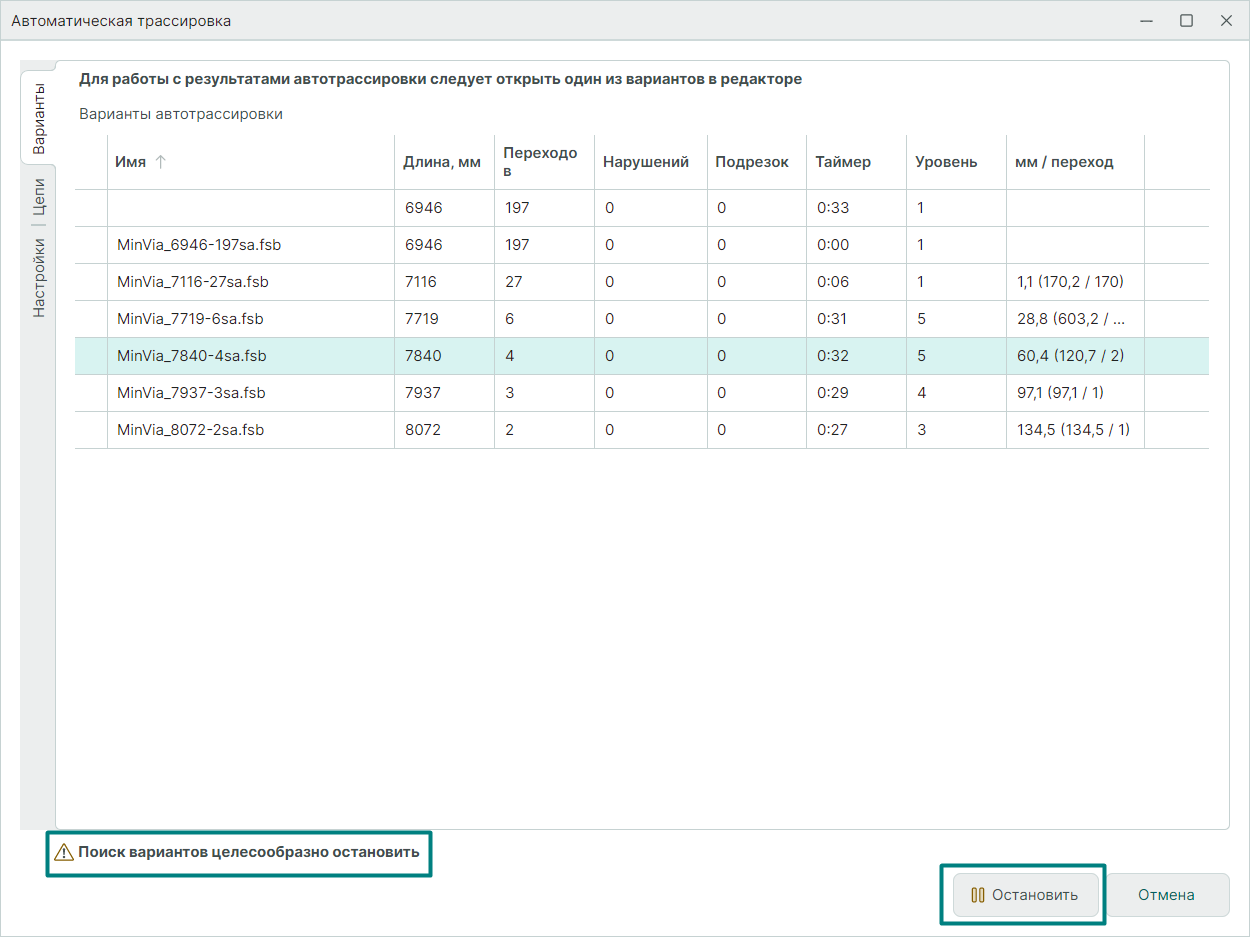Click the warning triangle icon at bottom

click(x=64, y=853)
